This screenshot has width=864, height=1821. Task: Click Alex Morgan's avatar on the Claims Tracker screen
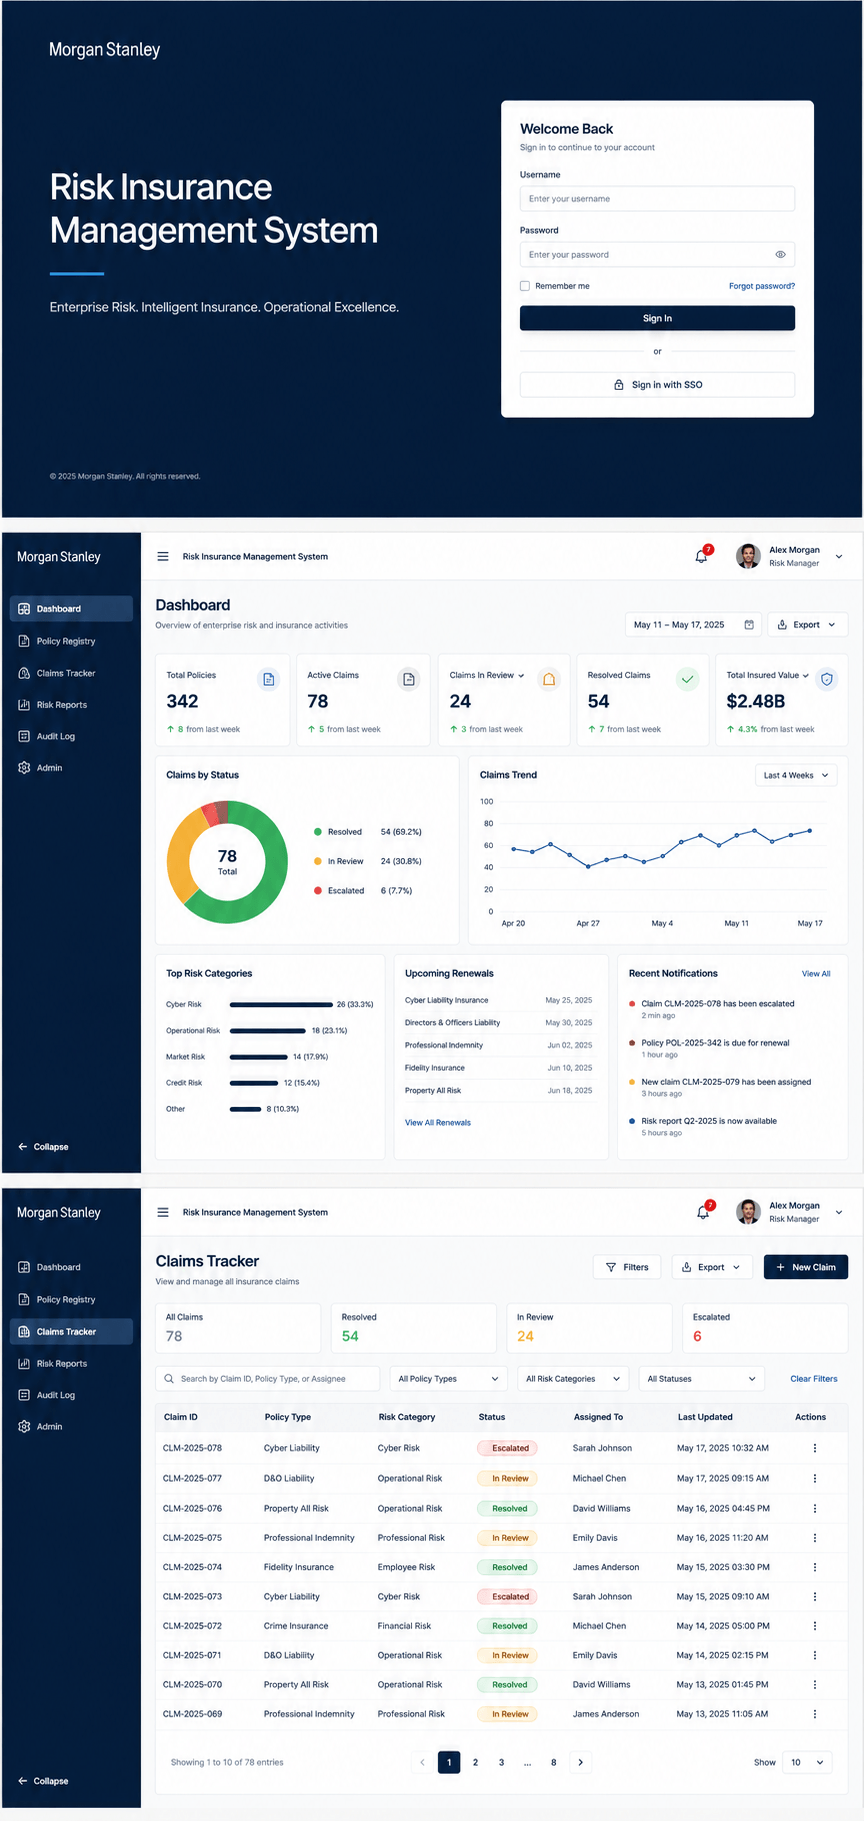click(x=748, y=1212)
